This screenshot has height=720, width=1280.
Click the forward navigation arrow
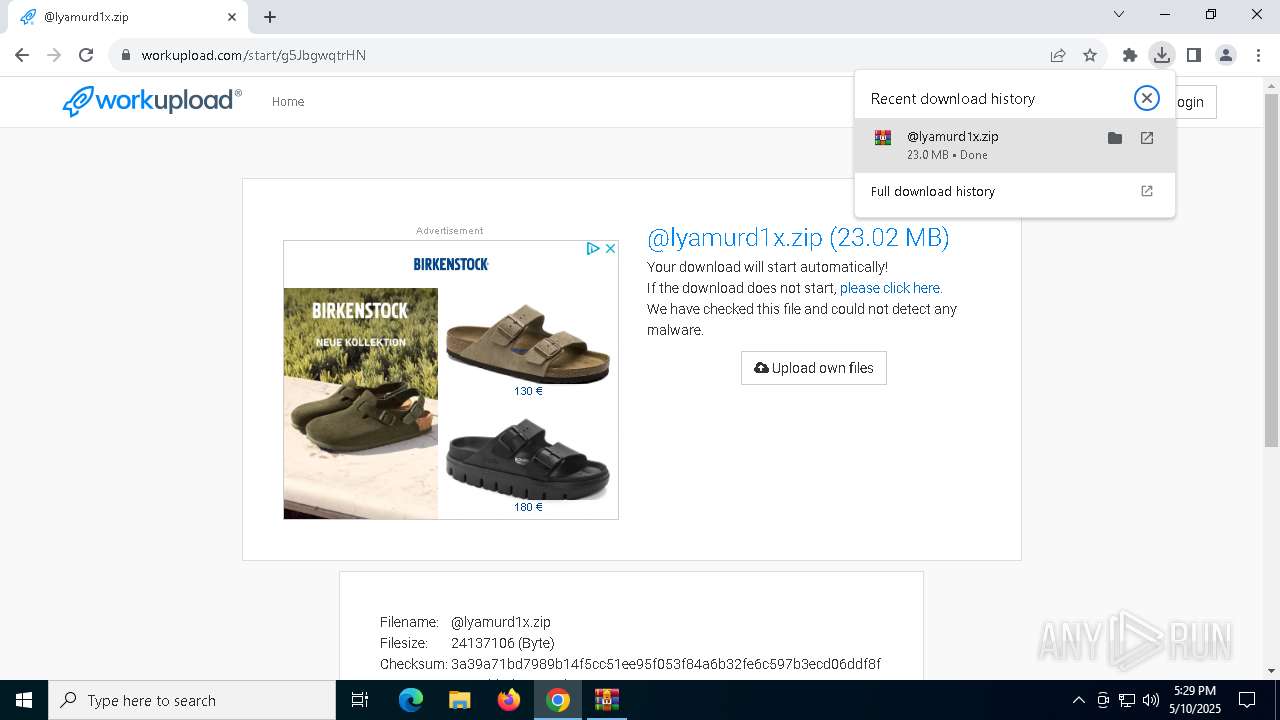[x=54, y=55]
